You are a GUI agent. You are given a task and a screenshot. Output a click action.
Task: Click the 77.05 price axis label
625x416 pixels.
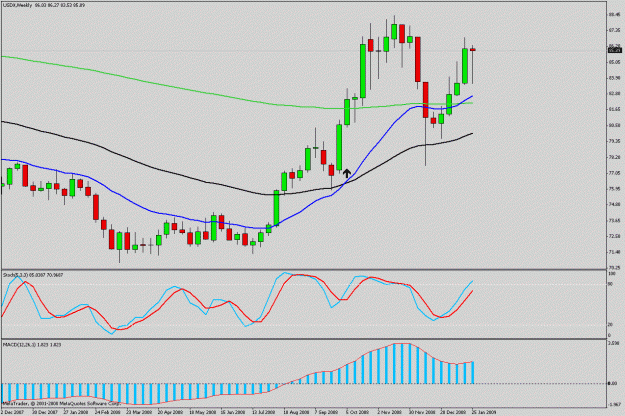615,173
